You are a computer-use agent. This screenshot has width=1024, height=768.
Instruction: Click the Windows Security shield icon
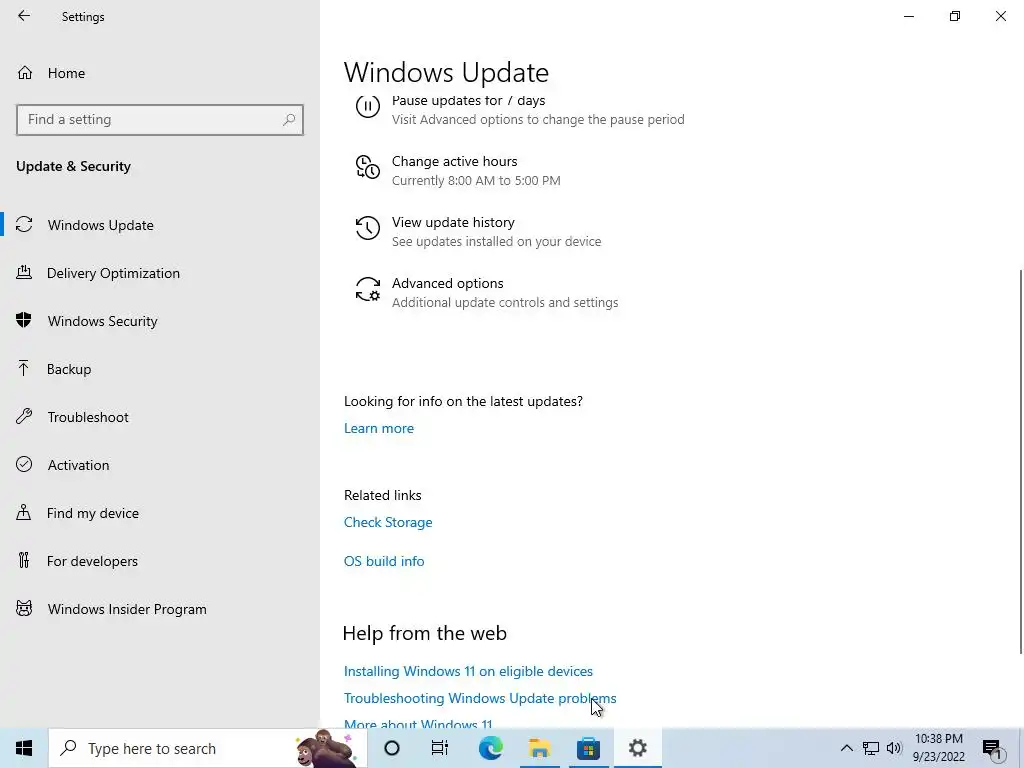tap(24, 320)
